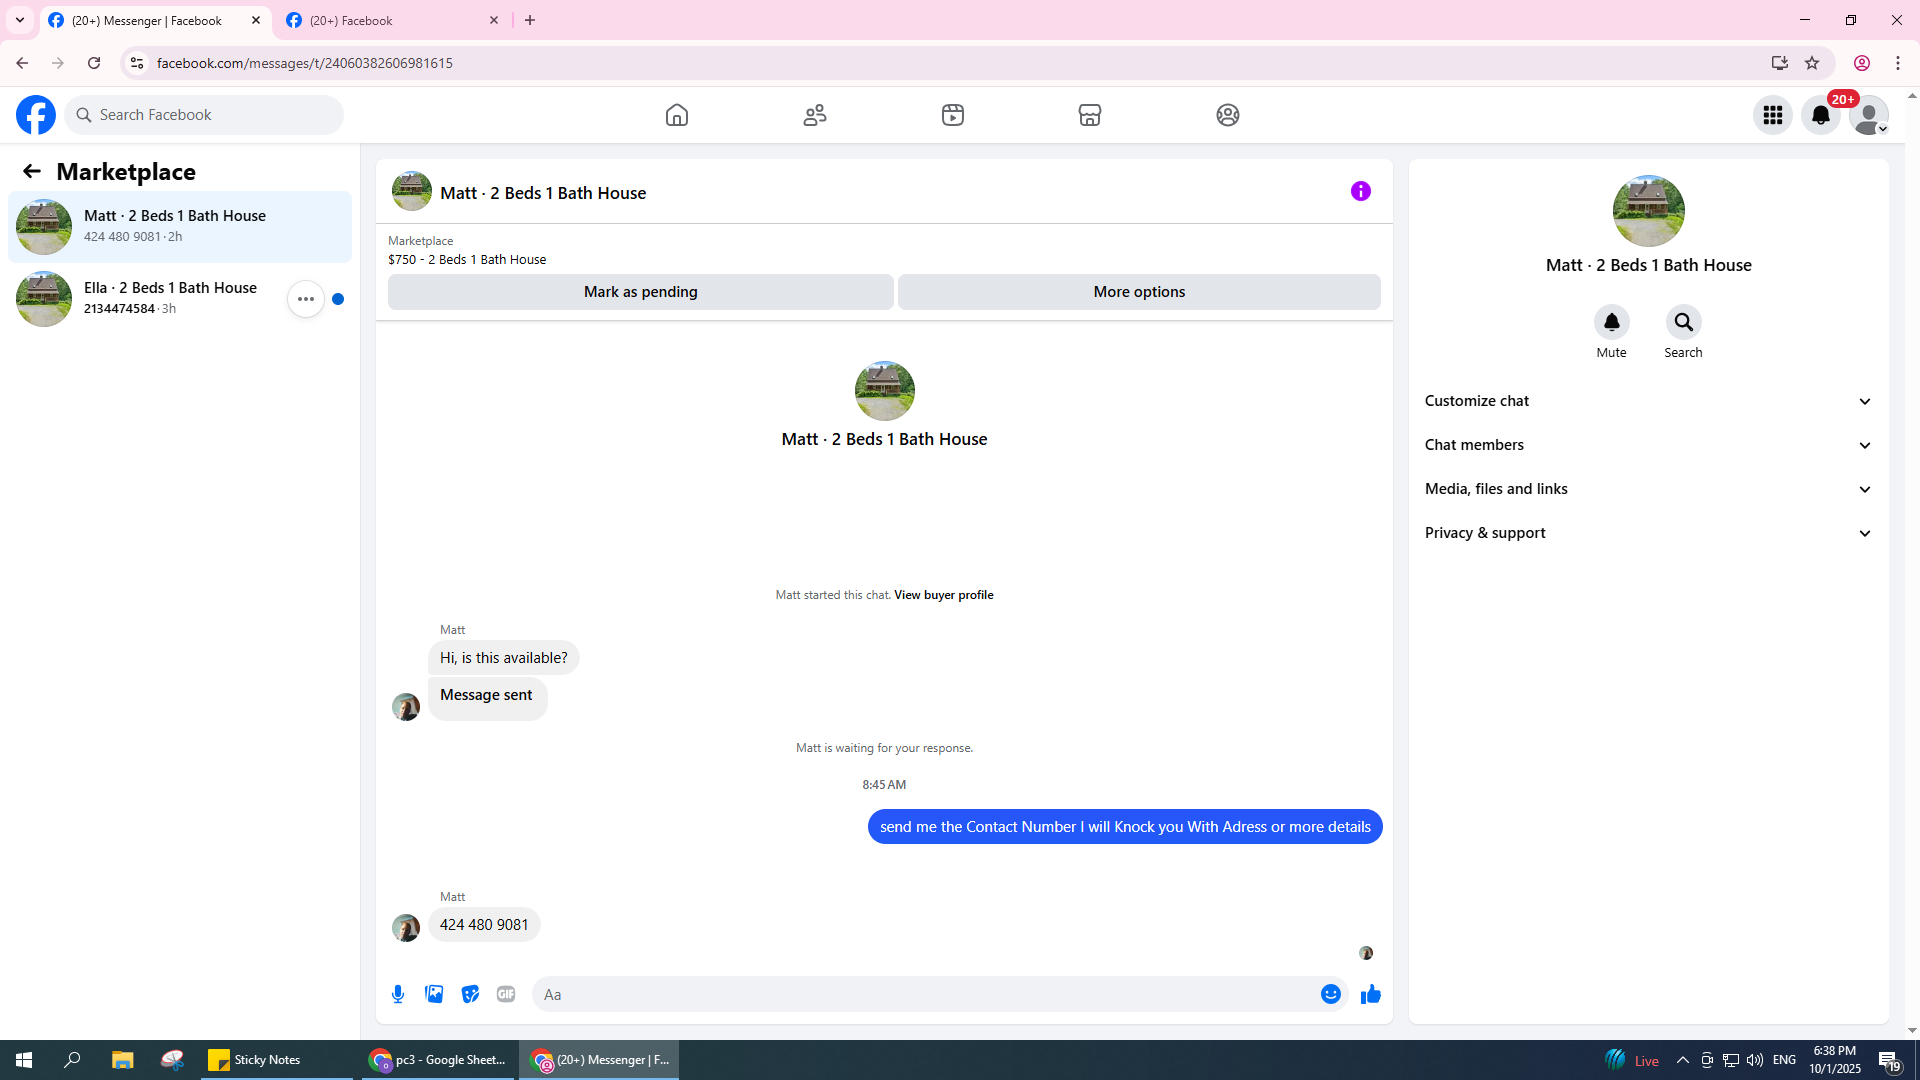Go to Facebook Home feed icon
1920x1080 pixels.
[677, 115]
